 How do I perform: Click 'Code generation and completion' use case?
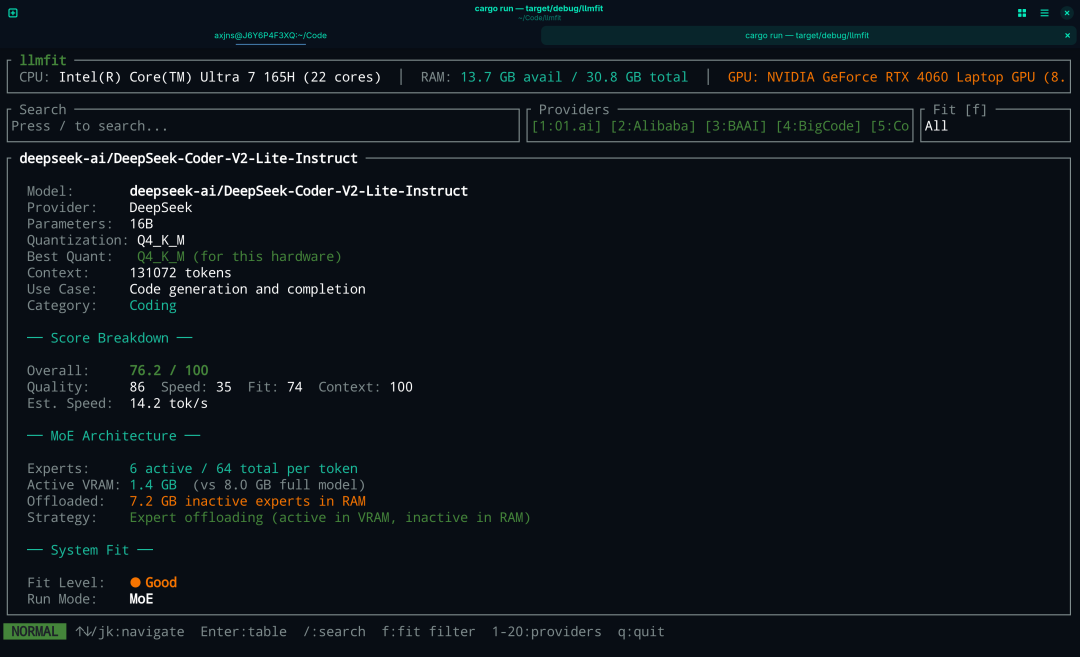coord(247,289)
